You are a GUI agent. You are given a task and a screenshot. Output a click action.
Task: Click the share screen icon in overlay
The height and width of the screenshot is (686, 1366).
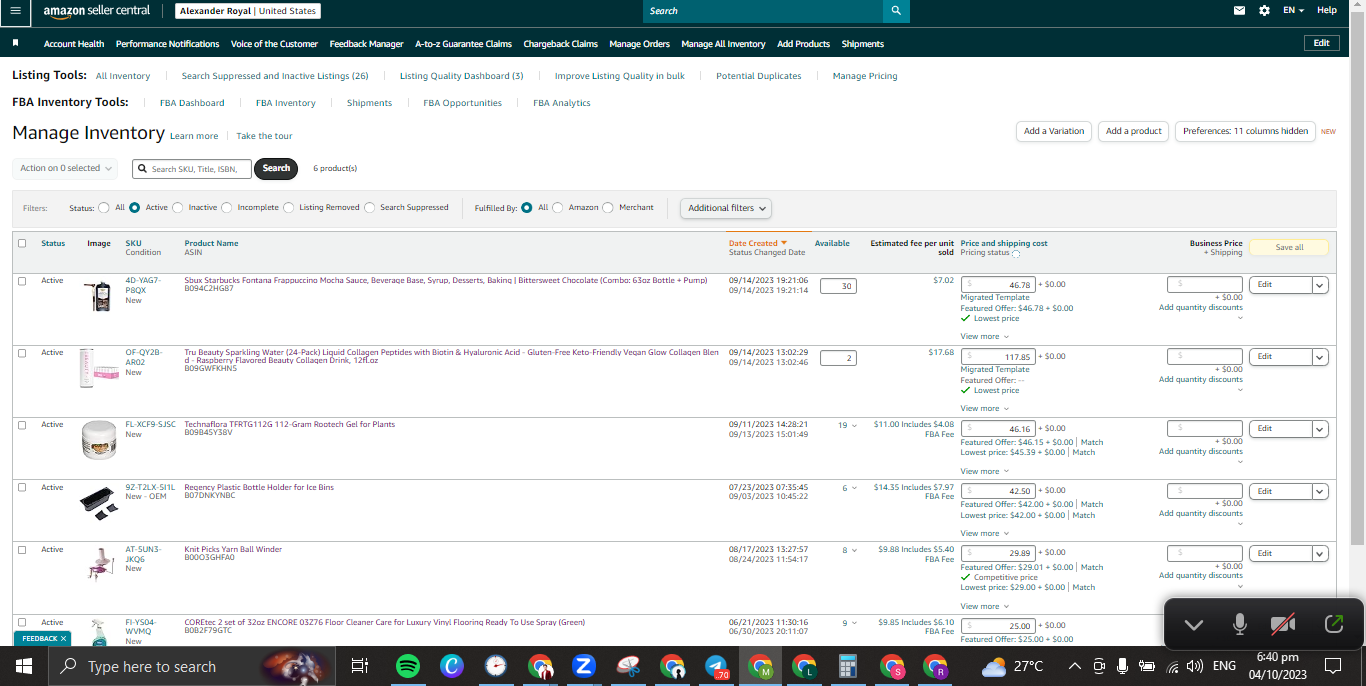[x=1334, y=624]
